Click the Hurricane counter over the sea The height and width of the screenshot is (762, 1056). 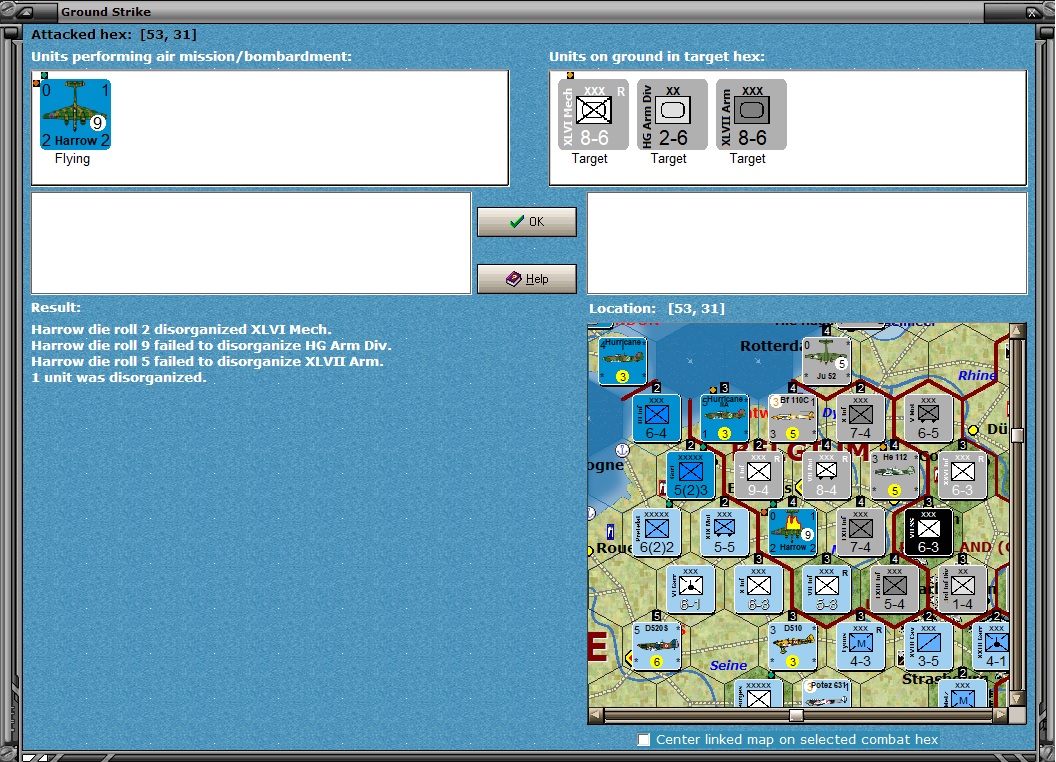coord(622,360)
